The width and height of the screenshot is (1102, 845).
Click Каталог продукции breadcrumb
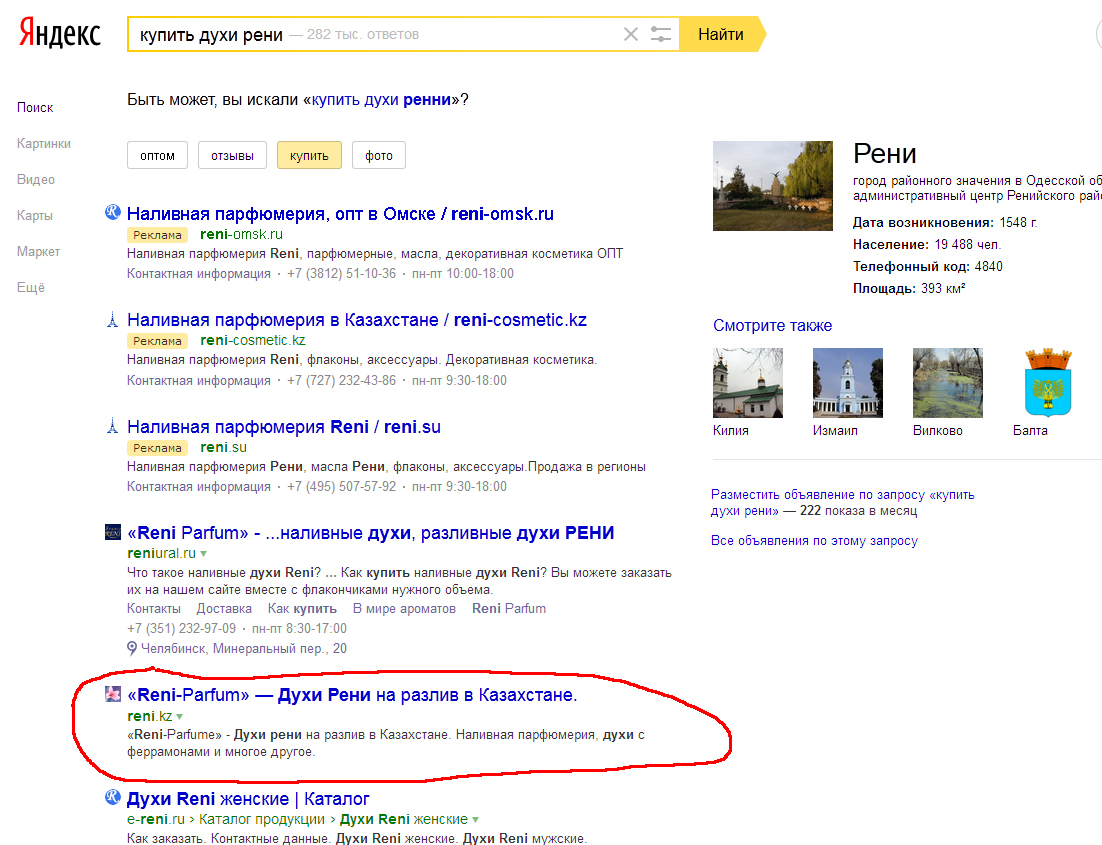[x=261, y=819]
